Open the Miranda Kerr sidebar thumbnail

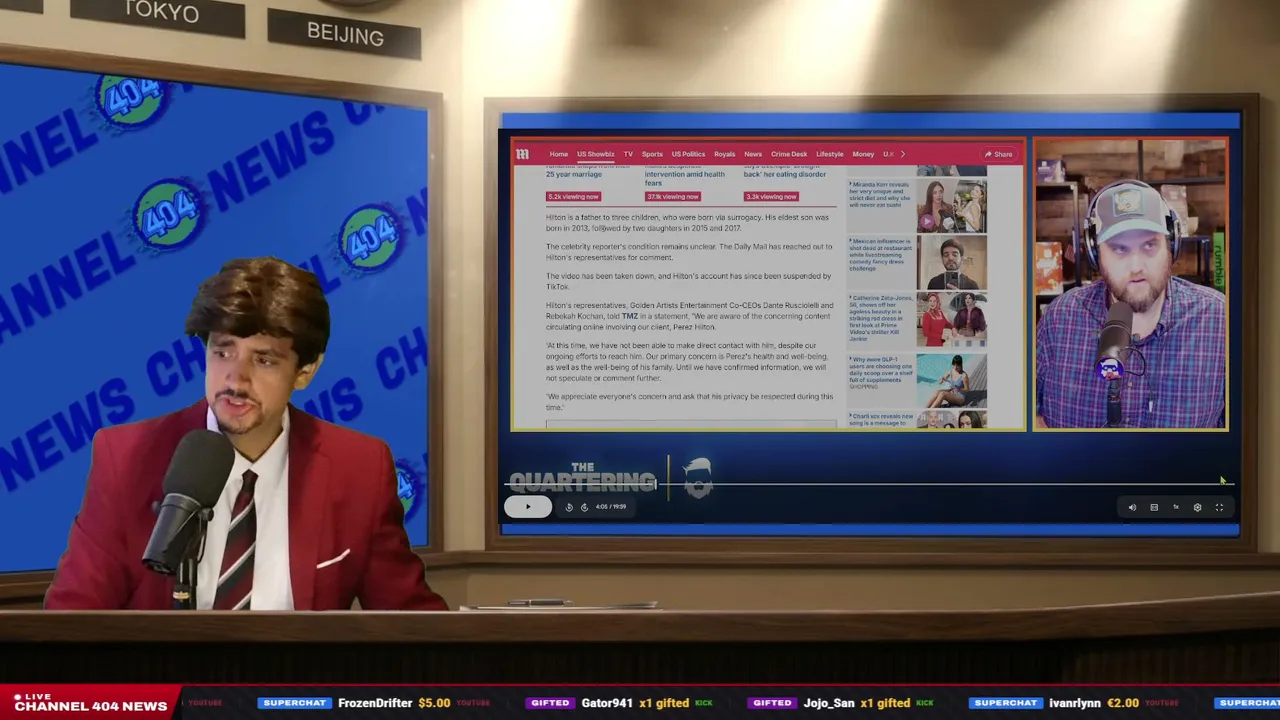pyautogui.click(x=951, y=205)
